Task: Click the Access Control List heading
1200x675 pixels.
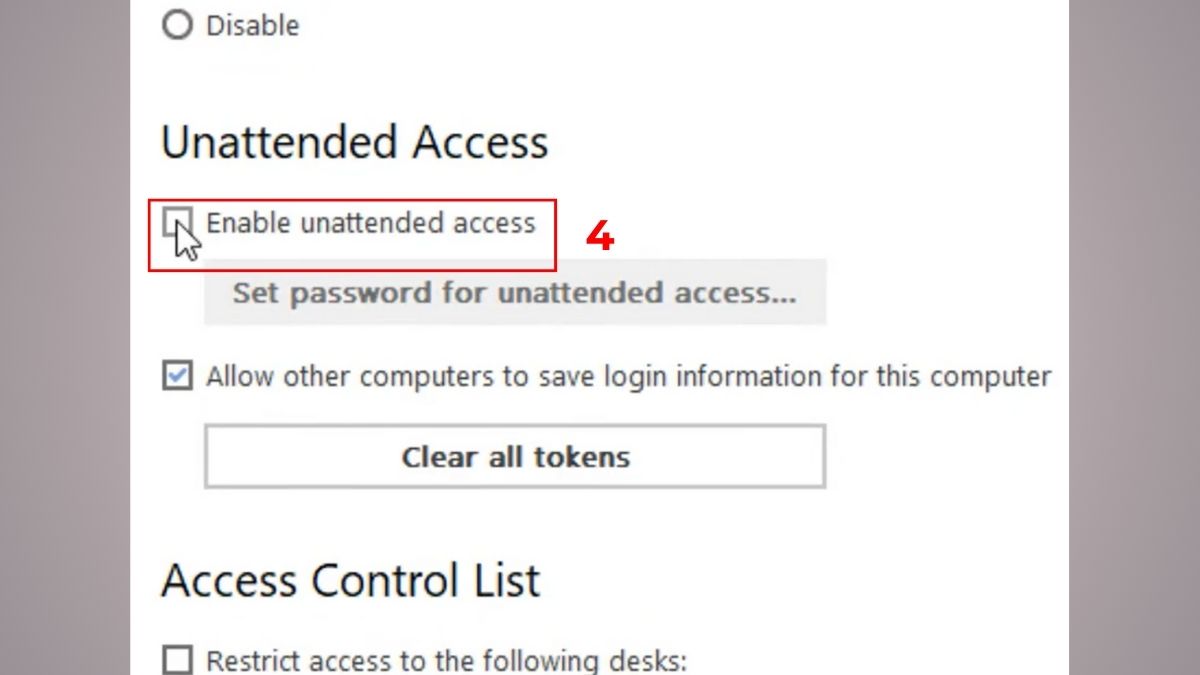Action: coord(350,581)
